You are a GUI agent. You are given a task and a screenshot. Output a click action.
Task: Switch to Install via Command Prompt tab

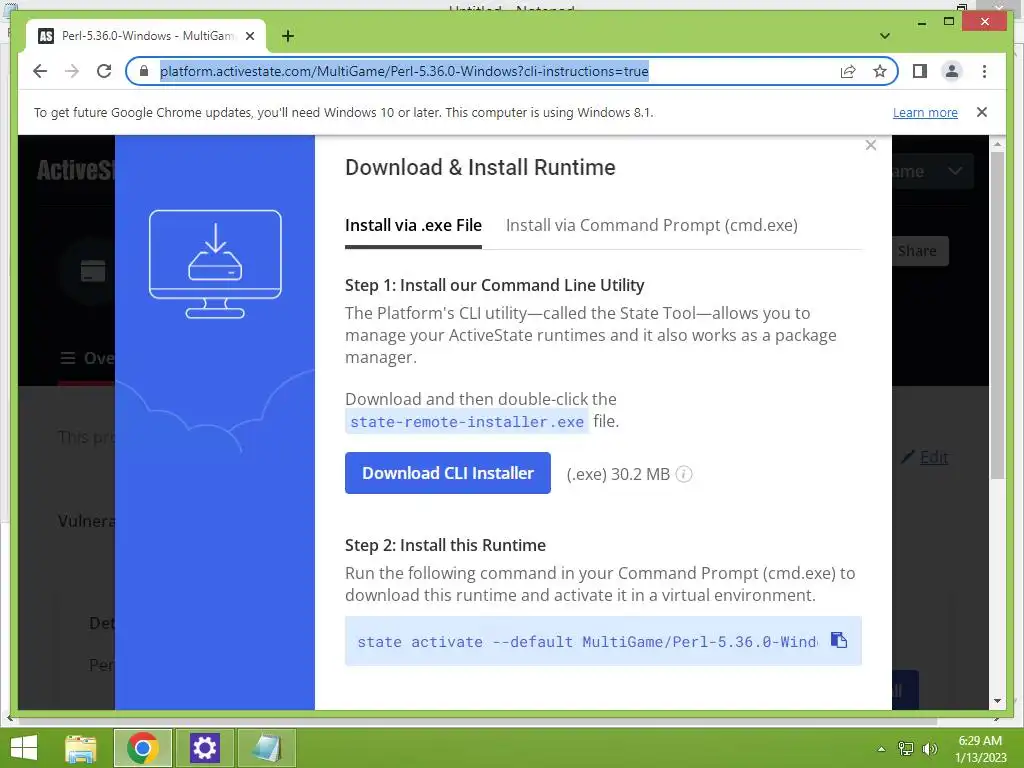(652, 225)
